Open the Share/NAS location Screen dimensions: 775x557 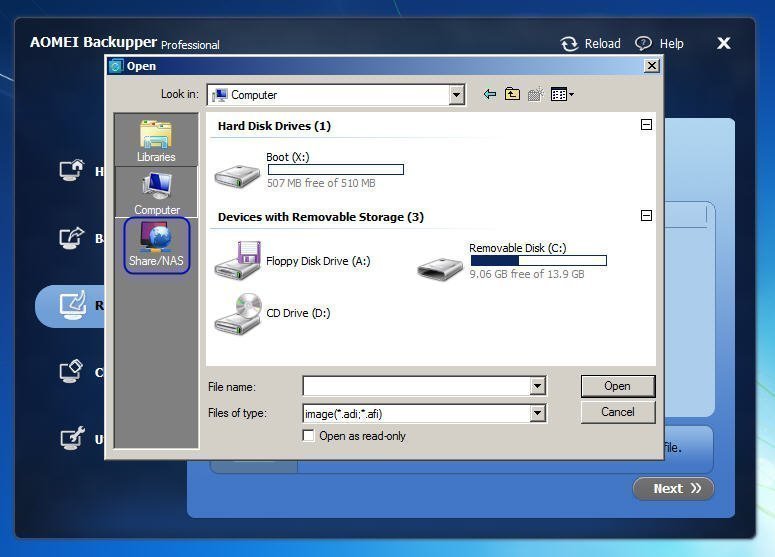(157, 245)
